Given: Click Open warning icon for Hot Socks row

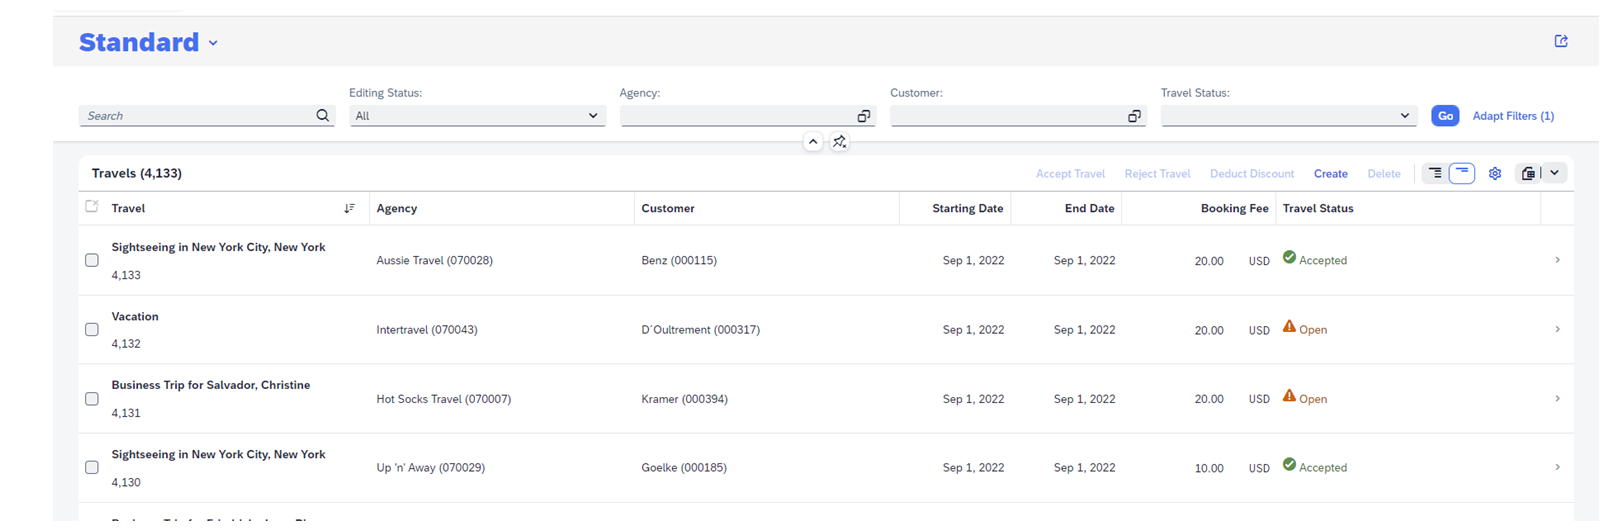Looking at the screenshot, I should (1289, 396).
